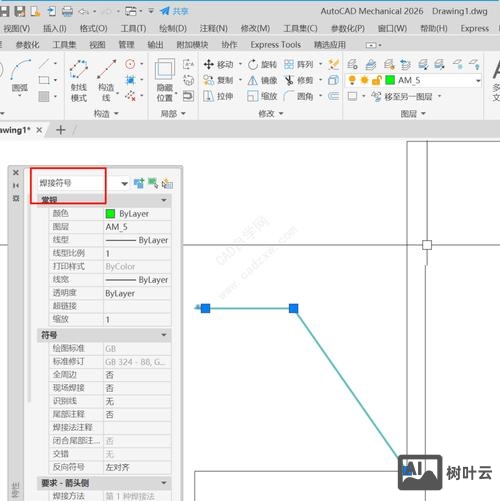Click the 移至另一图层 move to another layer button
Screen dimensions: 500x501
coord(402,97)
